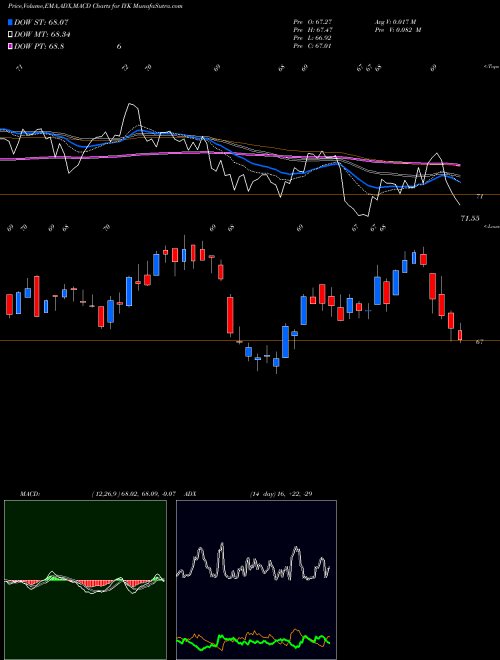Open the green MACD histogram panel

[x=85, y=580]
